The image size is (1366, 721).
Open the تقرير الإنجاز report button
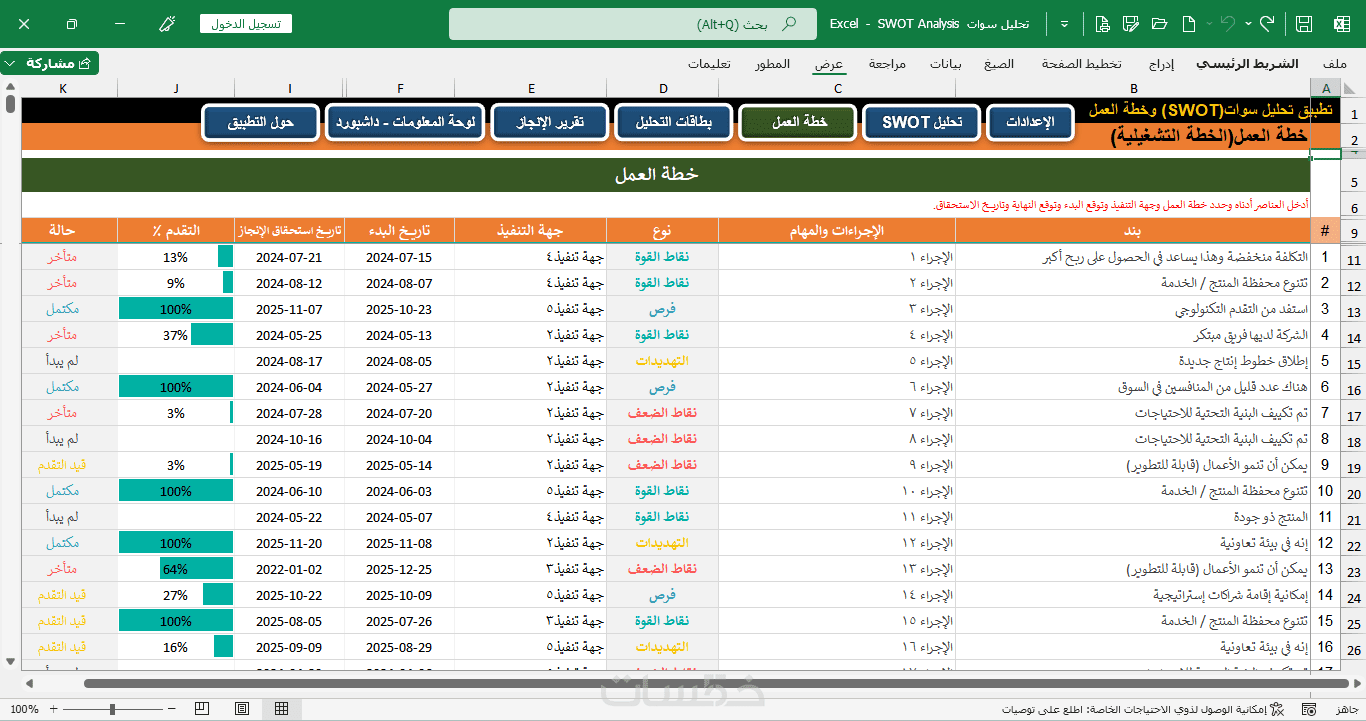point(551,122)
